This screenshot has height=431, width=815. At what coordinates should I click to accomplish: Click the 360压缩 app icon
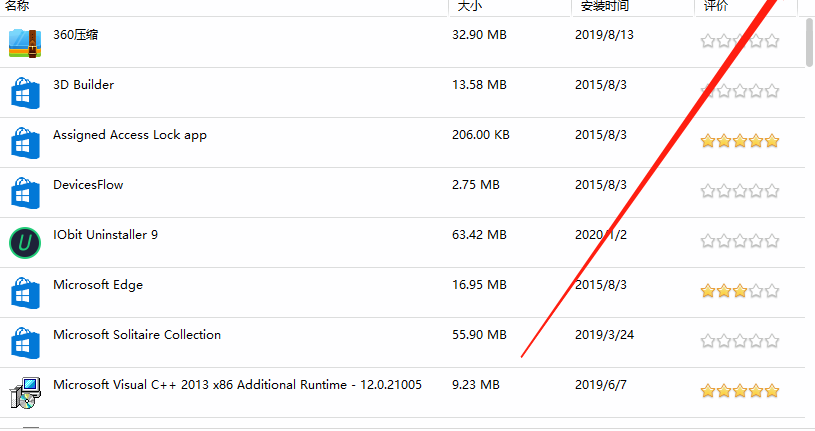pyautogui.click(x=25, y=43)
